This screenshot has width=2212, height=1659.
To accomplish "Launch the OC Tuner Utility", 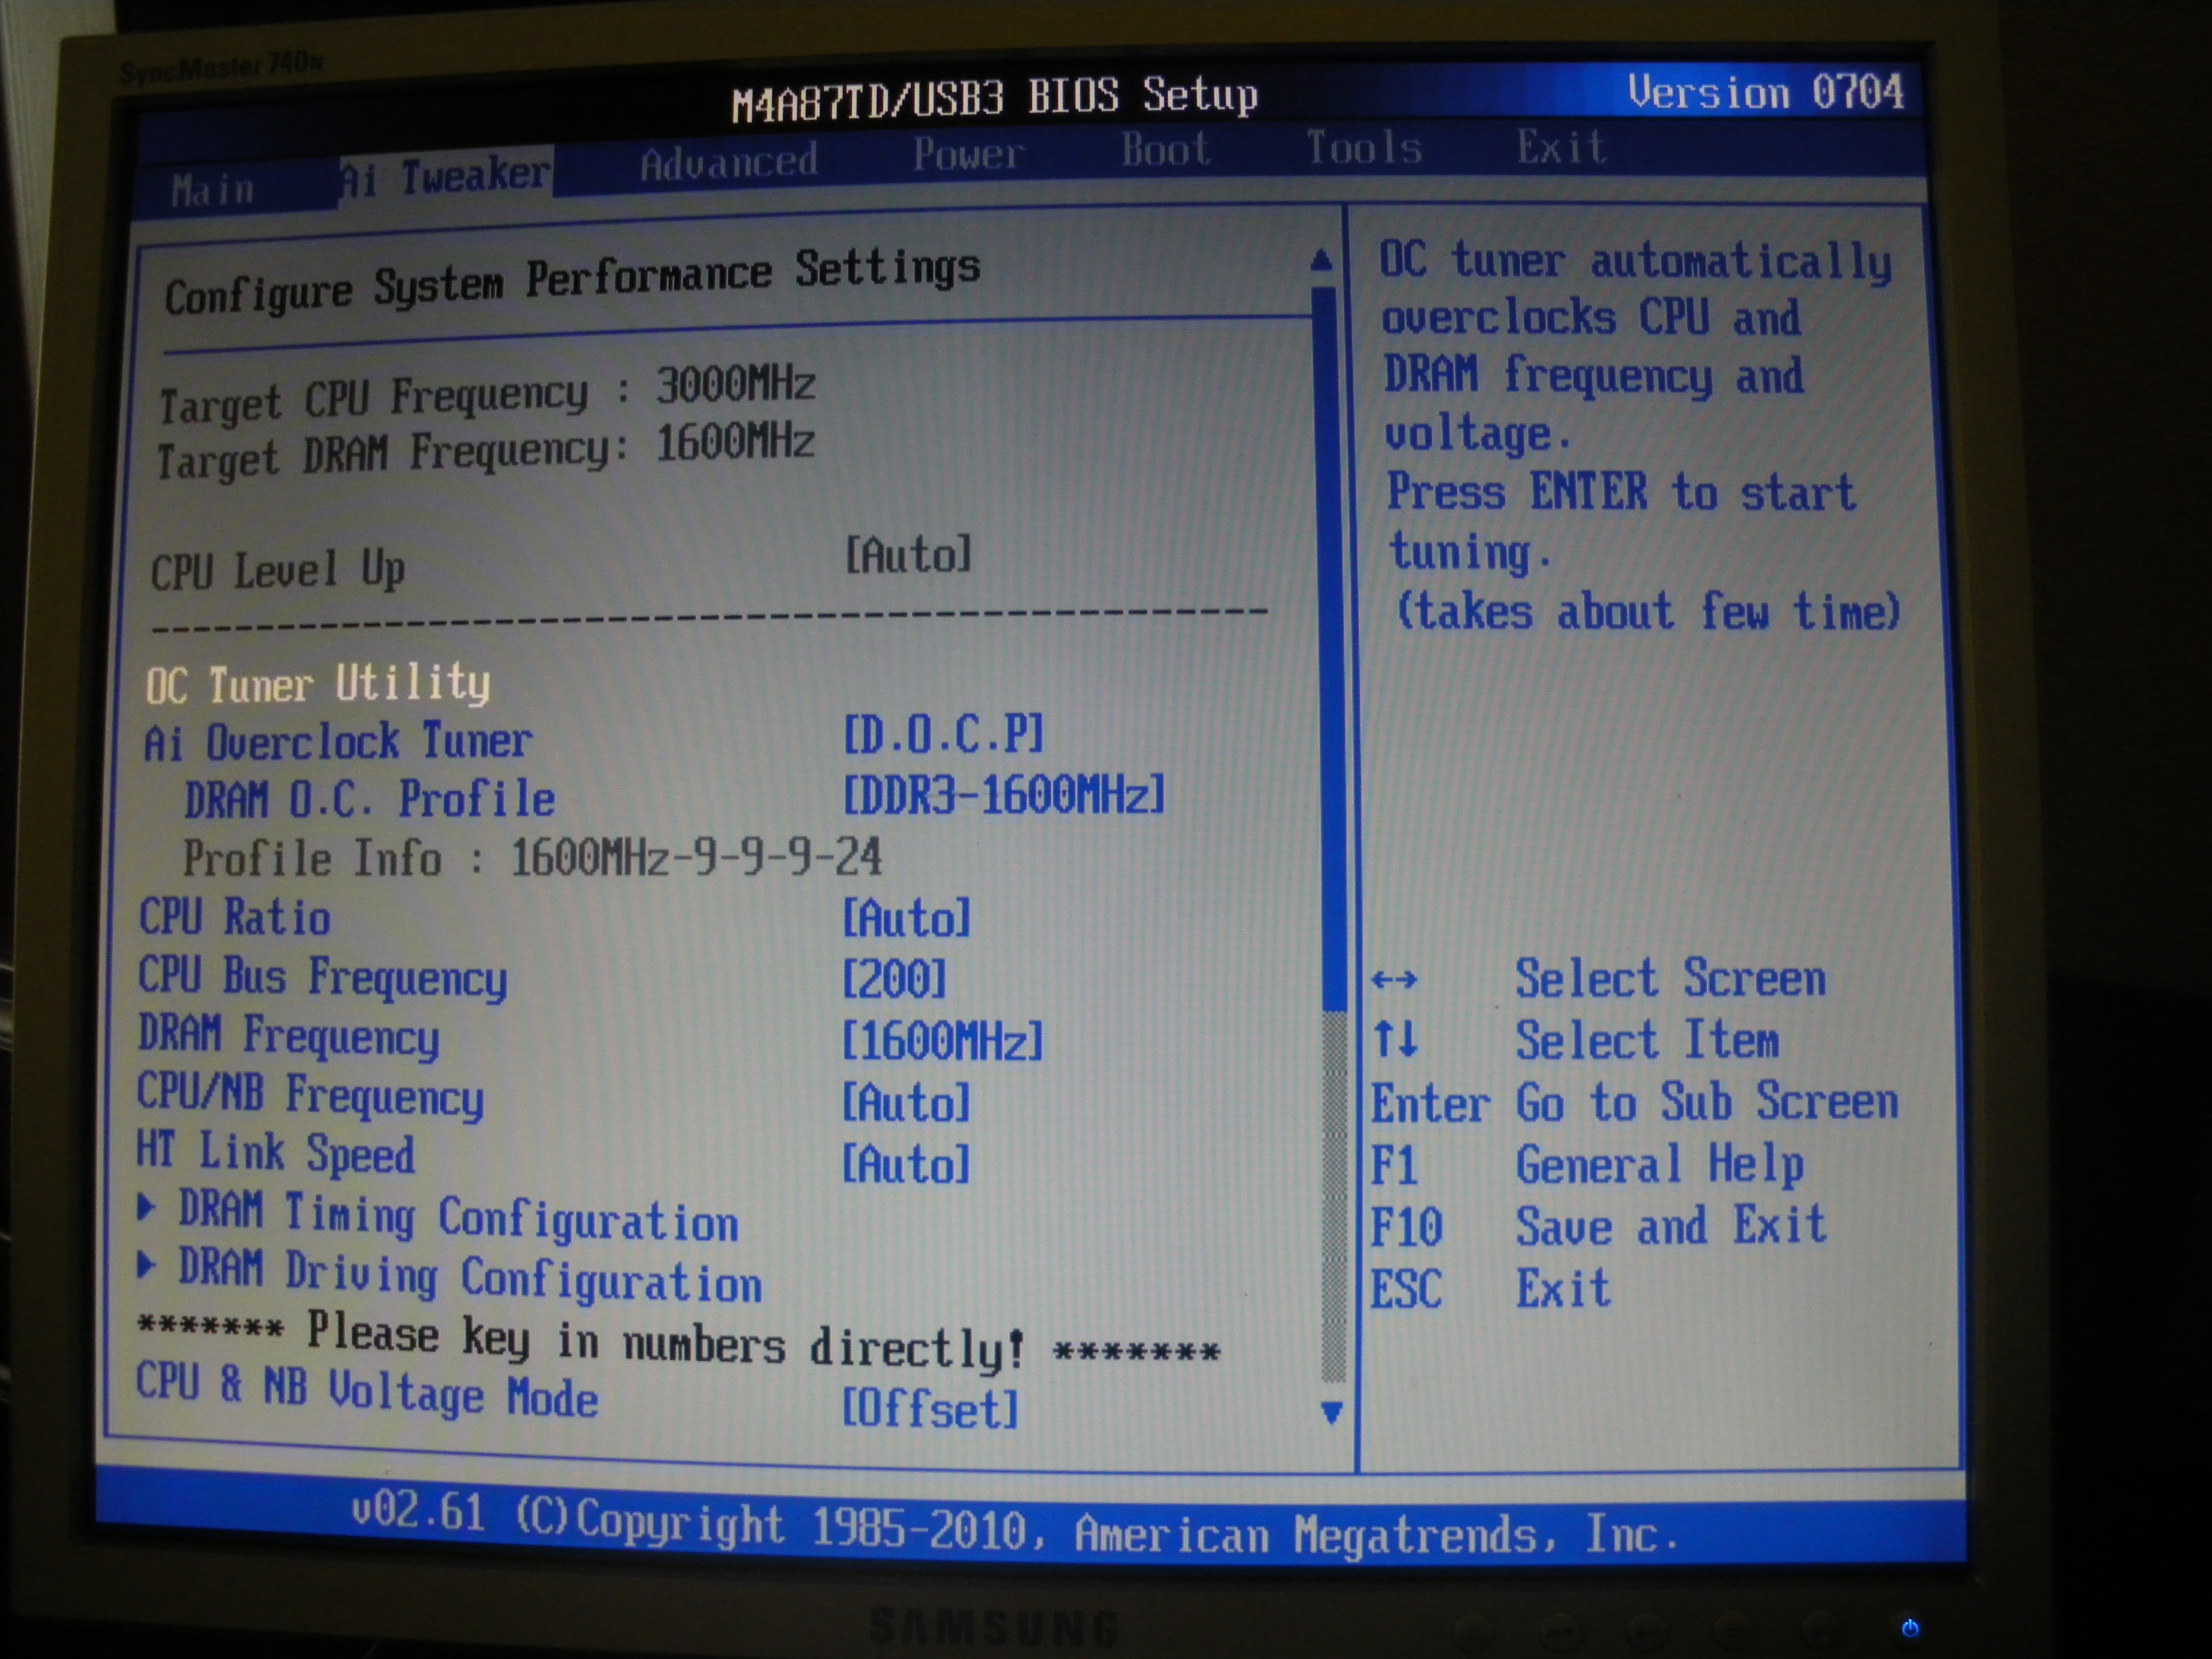I will 318,684.
